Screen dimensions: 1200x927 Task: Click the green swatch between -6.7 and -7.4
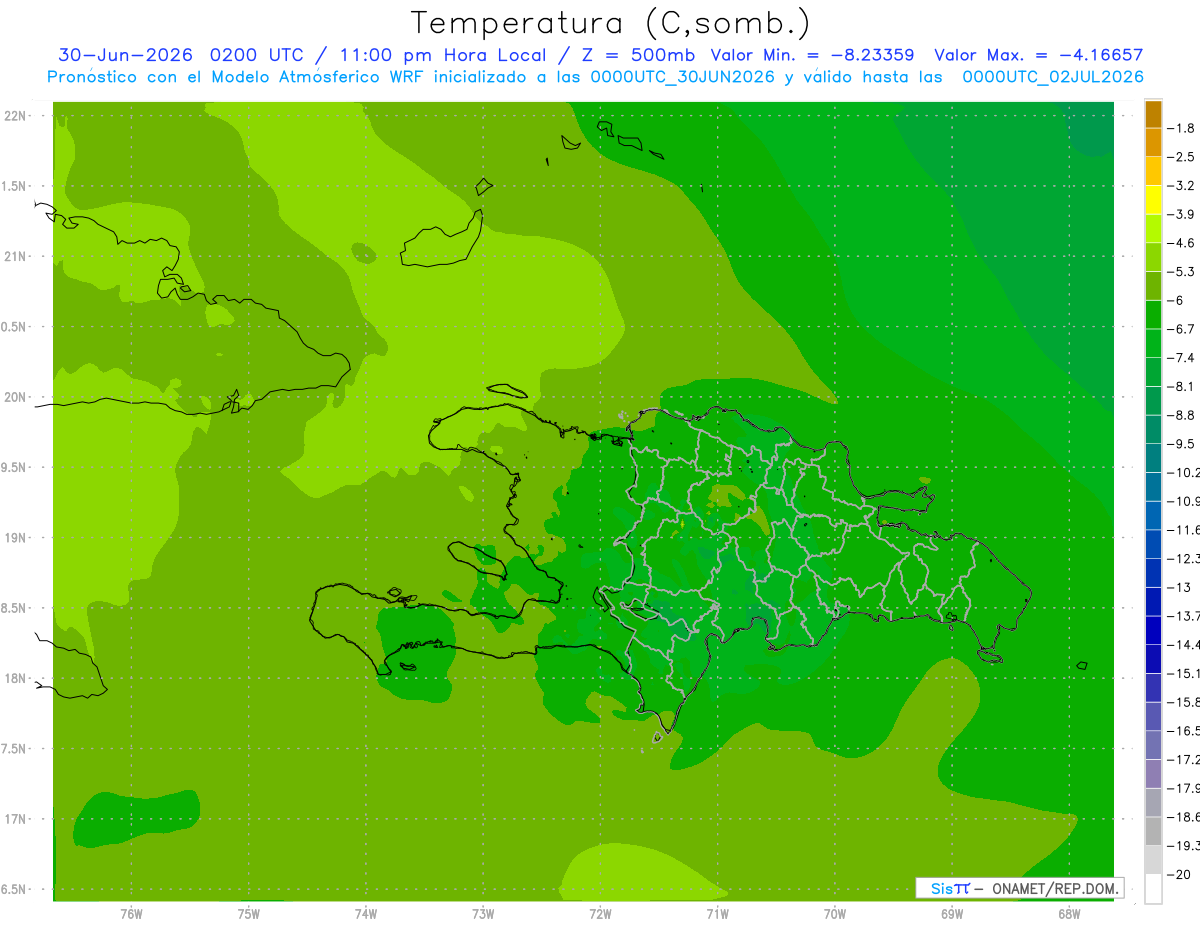click(x=1153, y=343)
